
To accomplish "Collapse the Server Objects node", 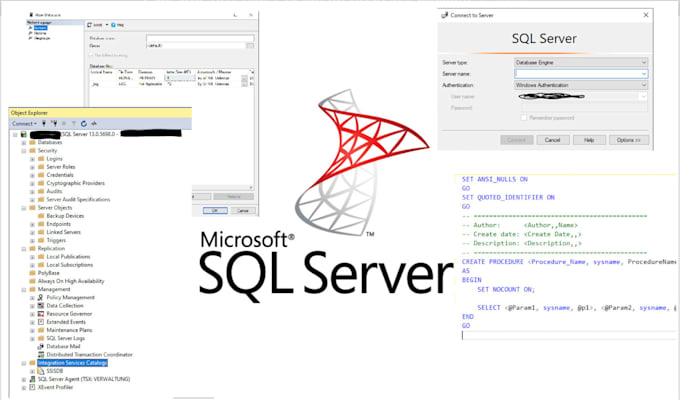I will (x=24, y=208).
